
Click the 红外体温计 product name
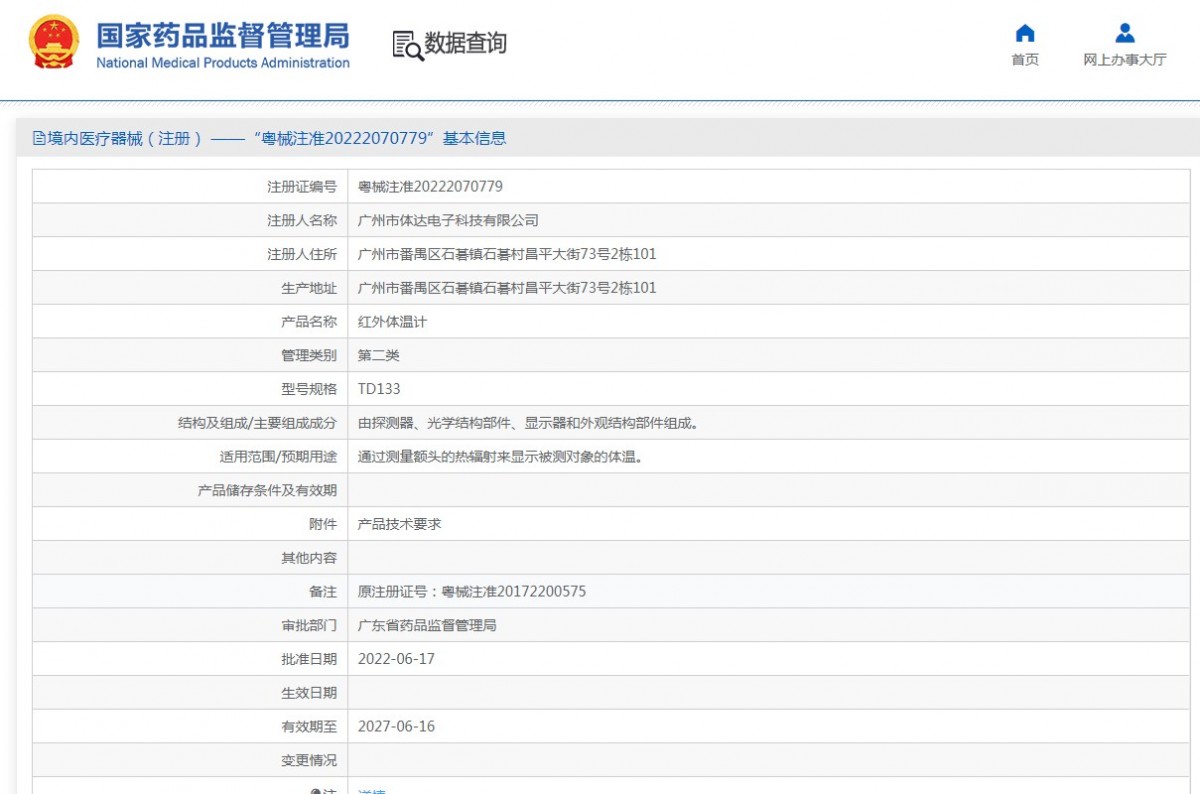tap(392, 322)
